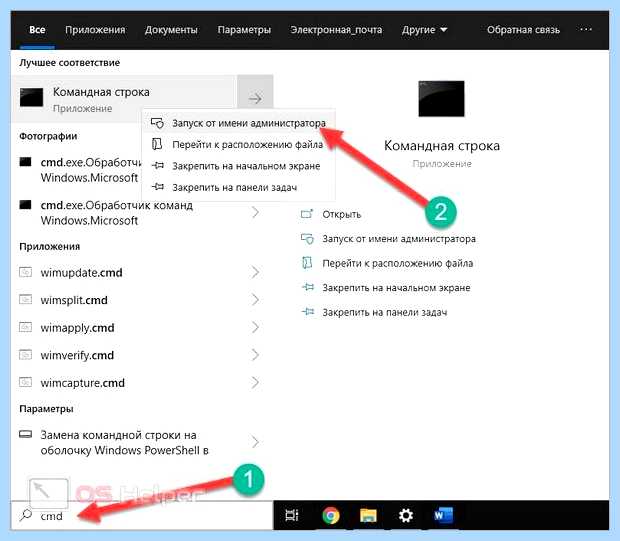
Task: Click Запуск от имени администратора in right pane
Action: 399,239
